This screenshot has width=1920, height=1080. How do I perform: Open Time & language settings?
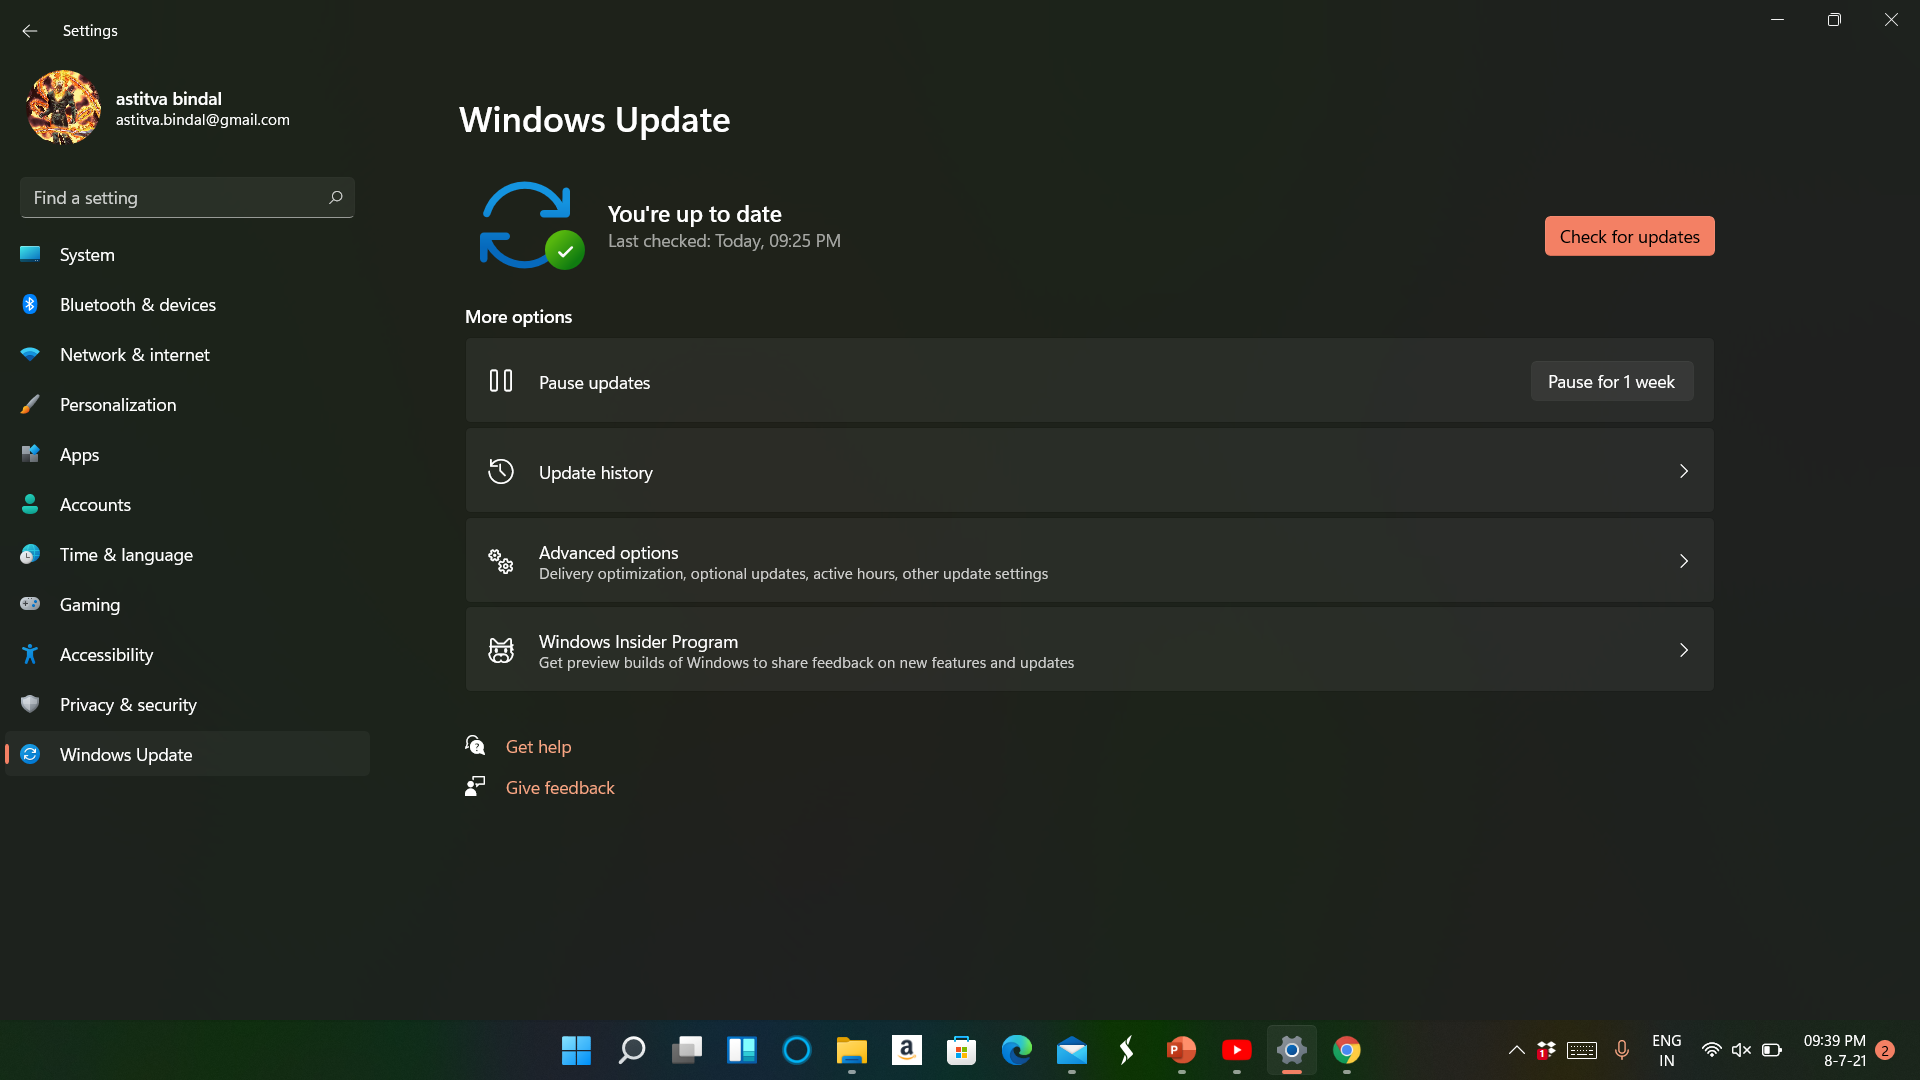pyautogui.click(x=187, y=554)
